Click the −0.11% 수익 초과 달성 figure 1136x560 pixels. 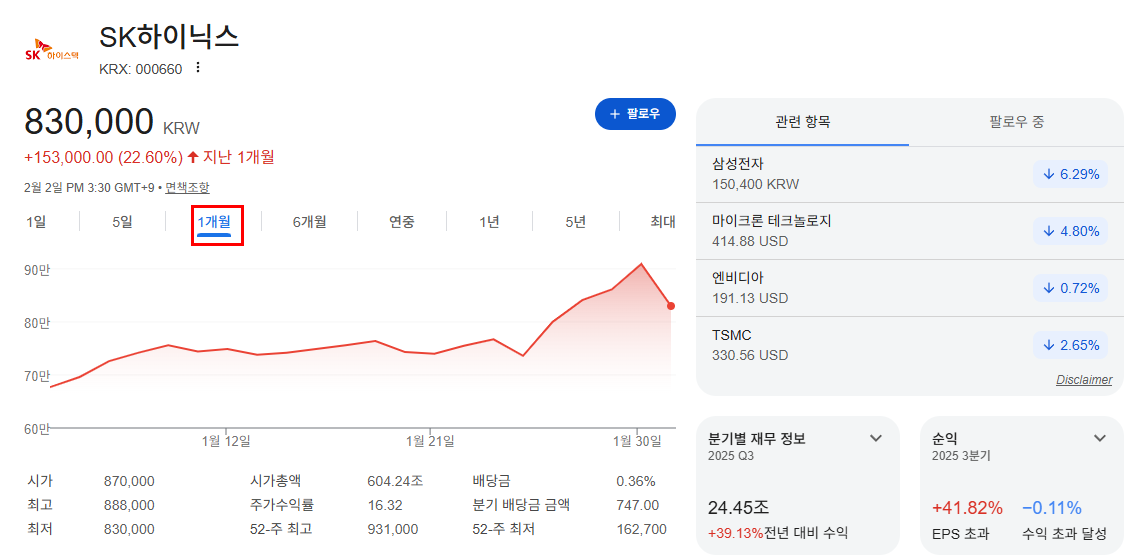[1052, 508]
